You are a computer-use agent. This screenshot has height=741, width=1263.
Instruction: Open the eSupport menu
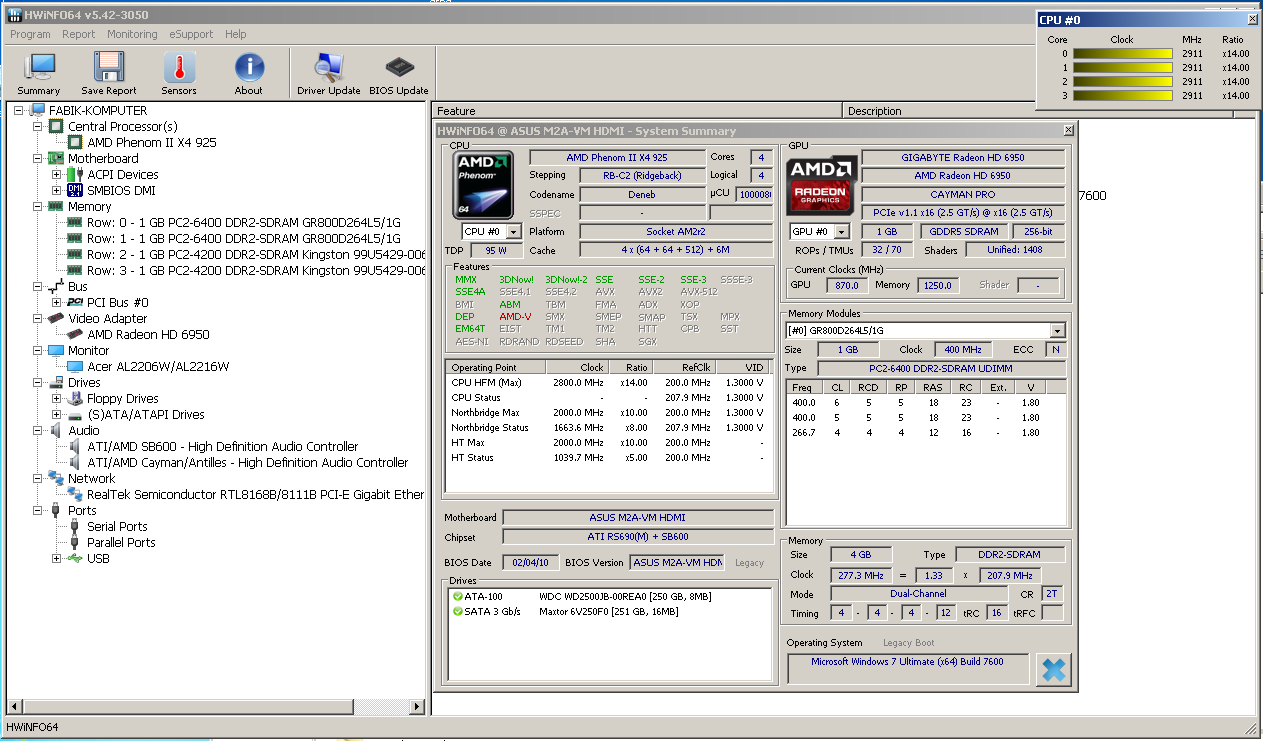coord(191,34)
